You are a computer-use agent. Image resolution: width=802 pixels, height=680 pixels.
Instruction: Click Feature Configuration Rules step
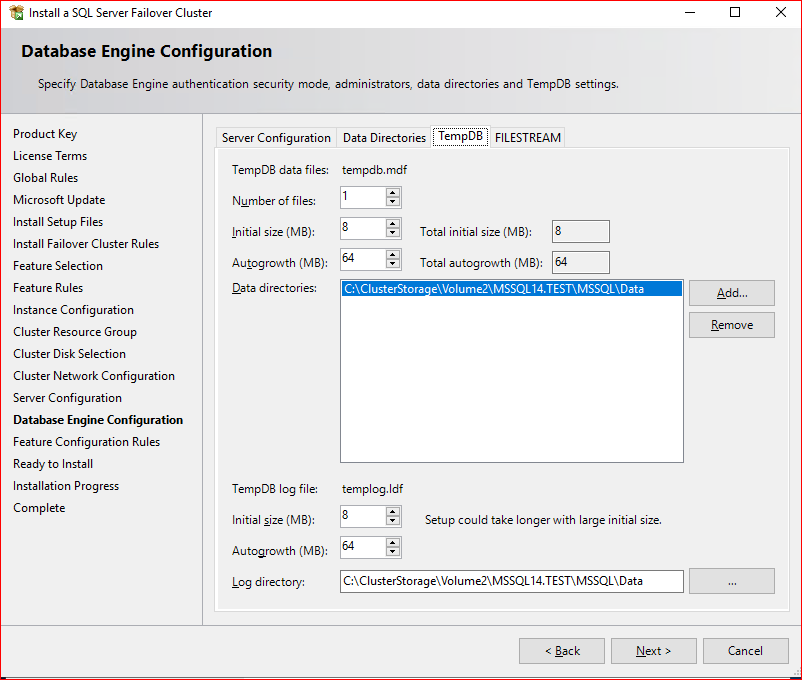[86, 442]
